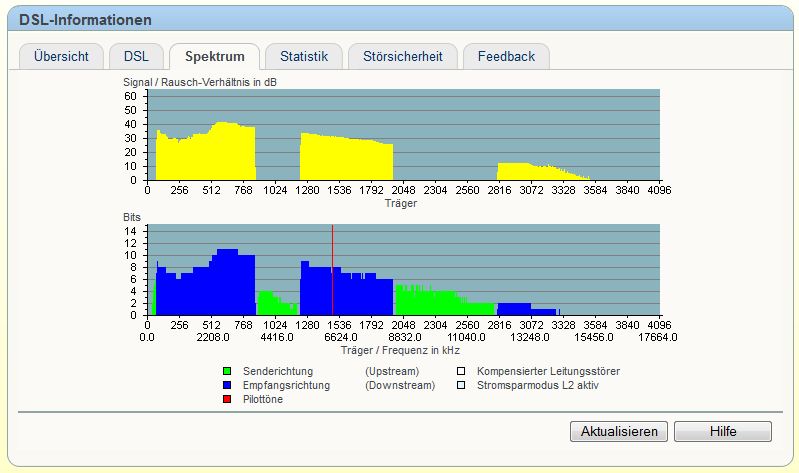Screen dimensions: 799x473
Task: Click the Senderichtung legend text
Action: [x=278, y=371]
